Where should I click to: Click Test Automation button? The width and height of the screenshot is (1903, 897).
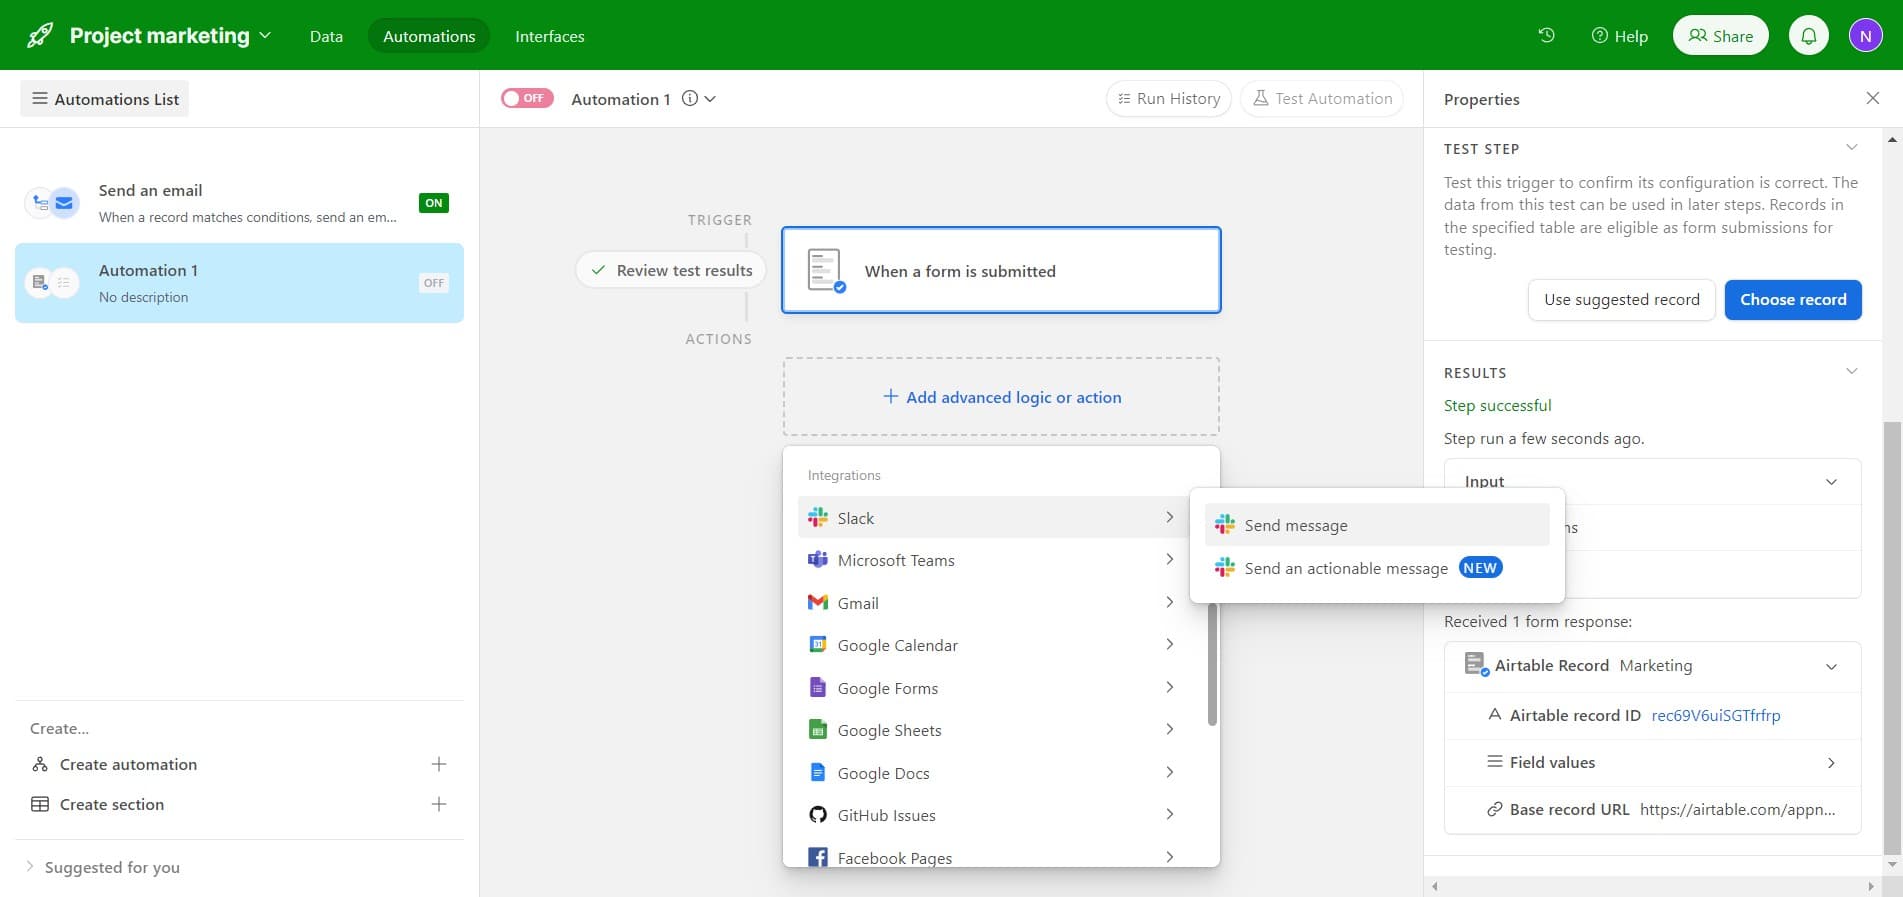pyautogui.click(x=1322, y=98)
